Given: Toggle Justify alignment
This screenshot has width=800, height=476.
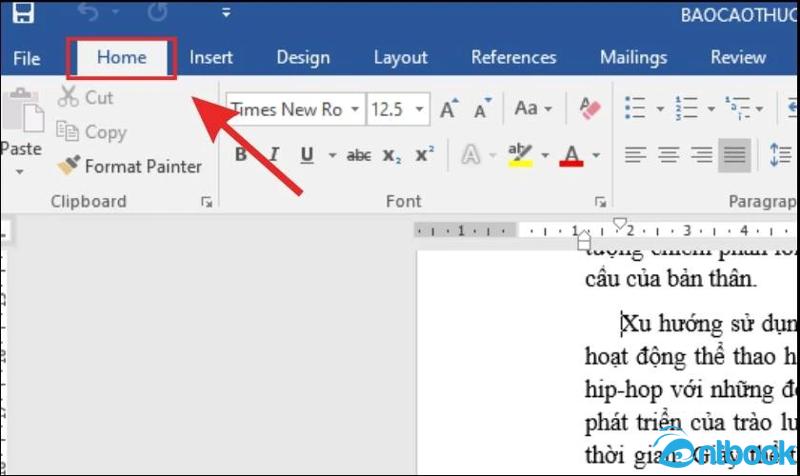Looking at the screenshot, I should (734, 155).
